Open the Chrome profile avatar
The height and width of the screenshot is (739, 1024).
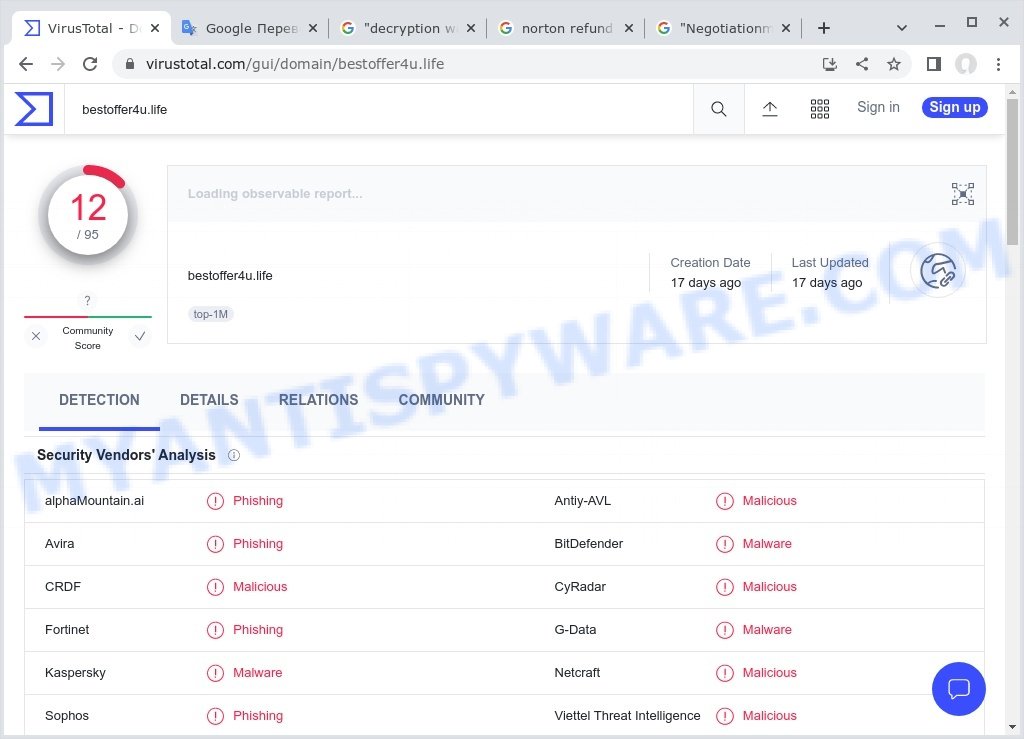point(966,64)
